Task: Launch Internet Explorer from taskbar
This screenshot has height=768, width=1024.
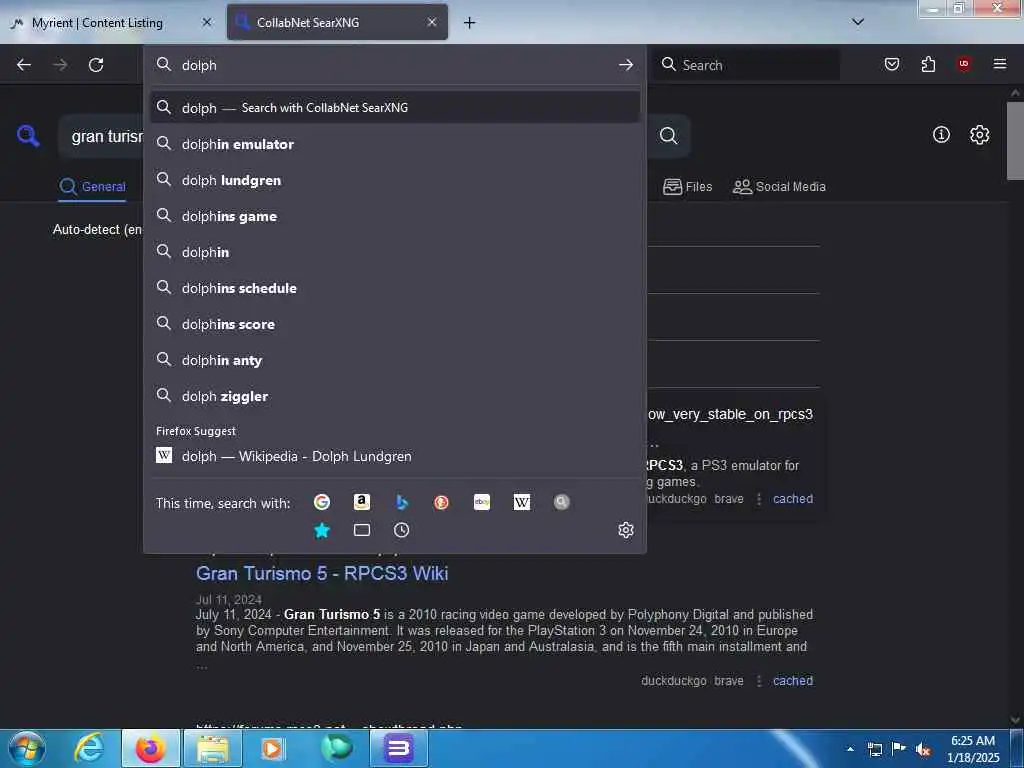Action: [89, 748]
